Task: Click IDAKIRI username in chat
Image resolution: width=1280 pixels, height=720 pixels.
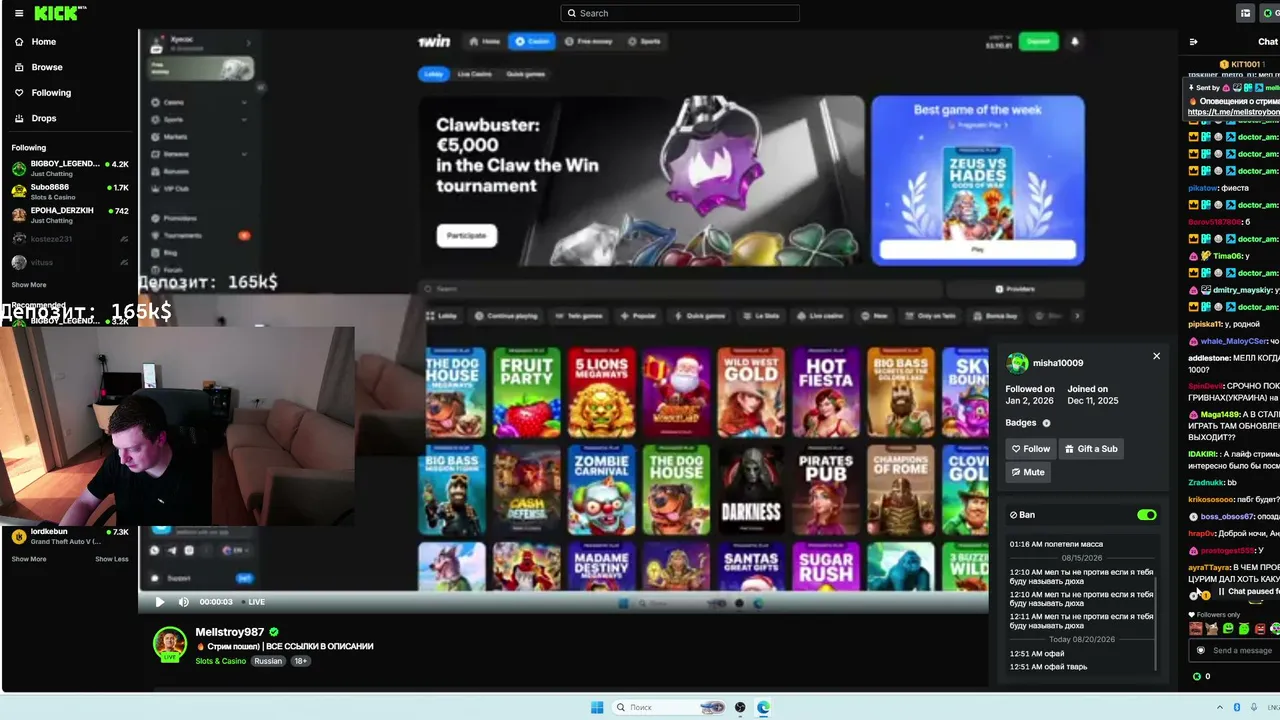Action: coord(1201,453)
